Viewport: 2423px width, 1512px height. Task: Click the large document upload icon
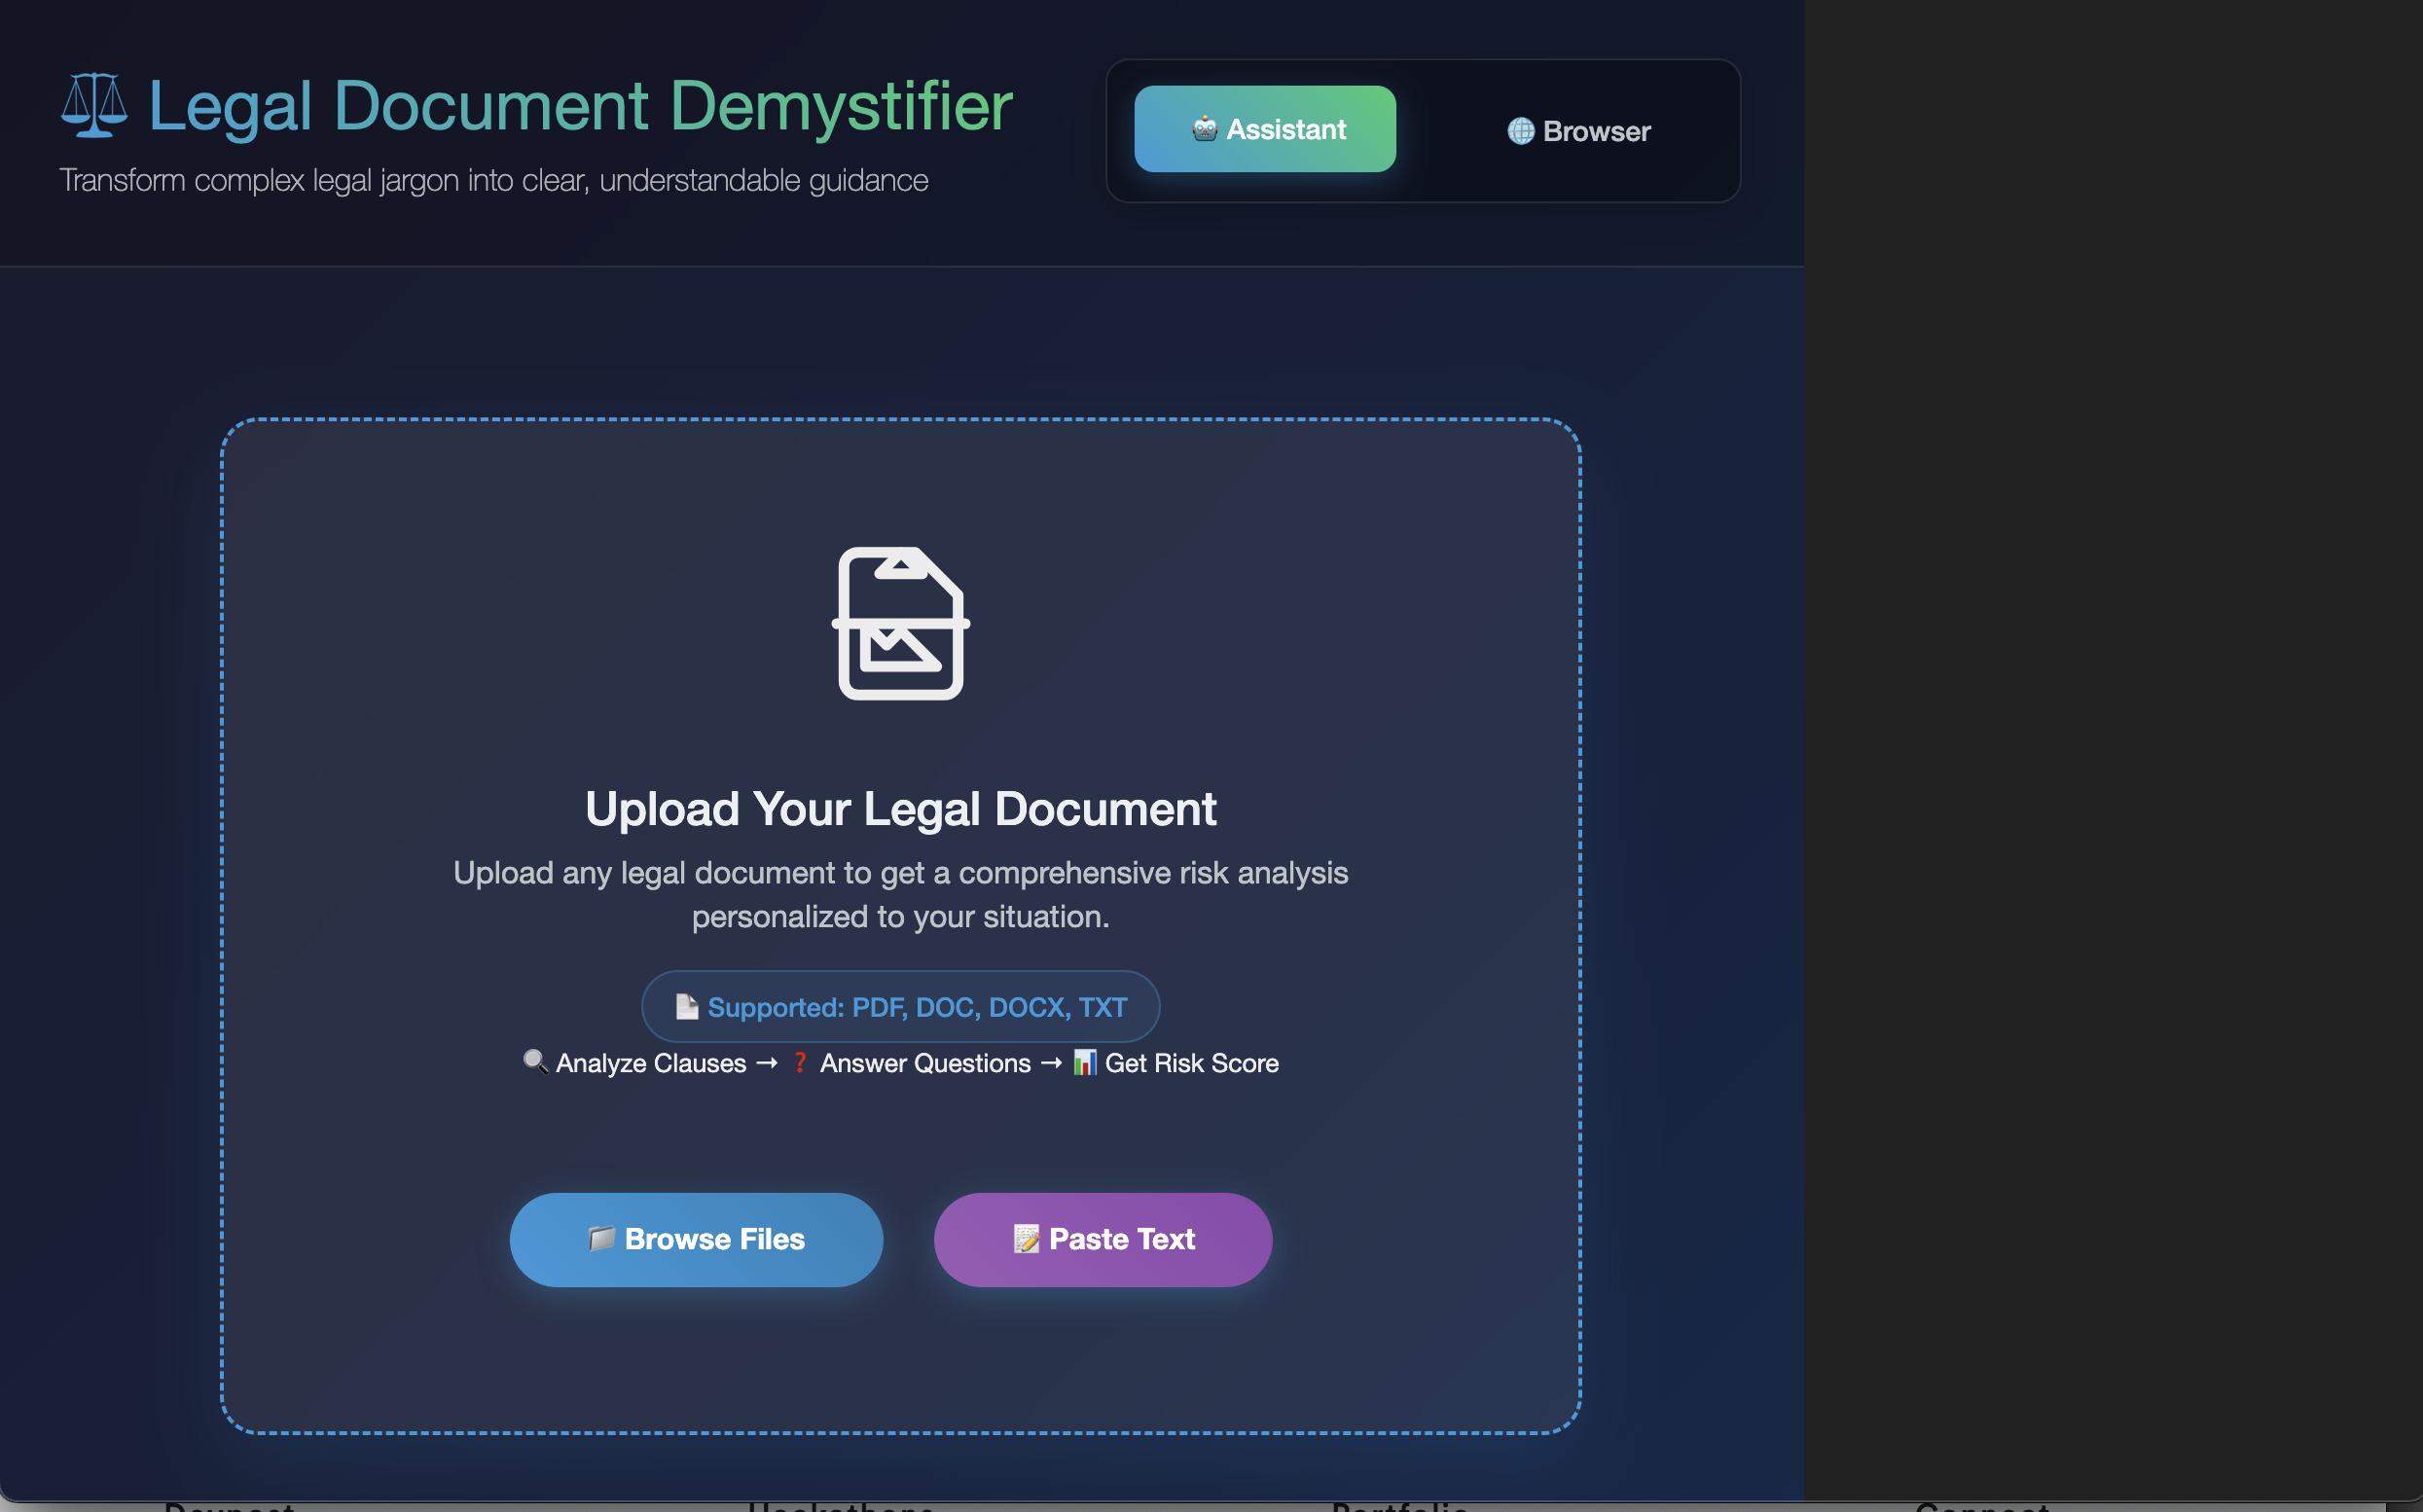[900, 623]
